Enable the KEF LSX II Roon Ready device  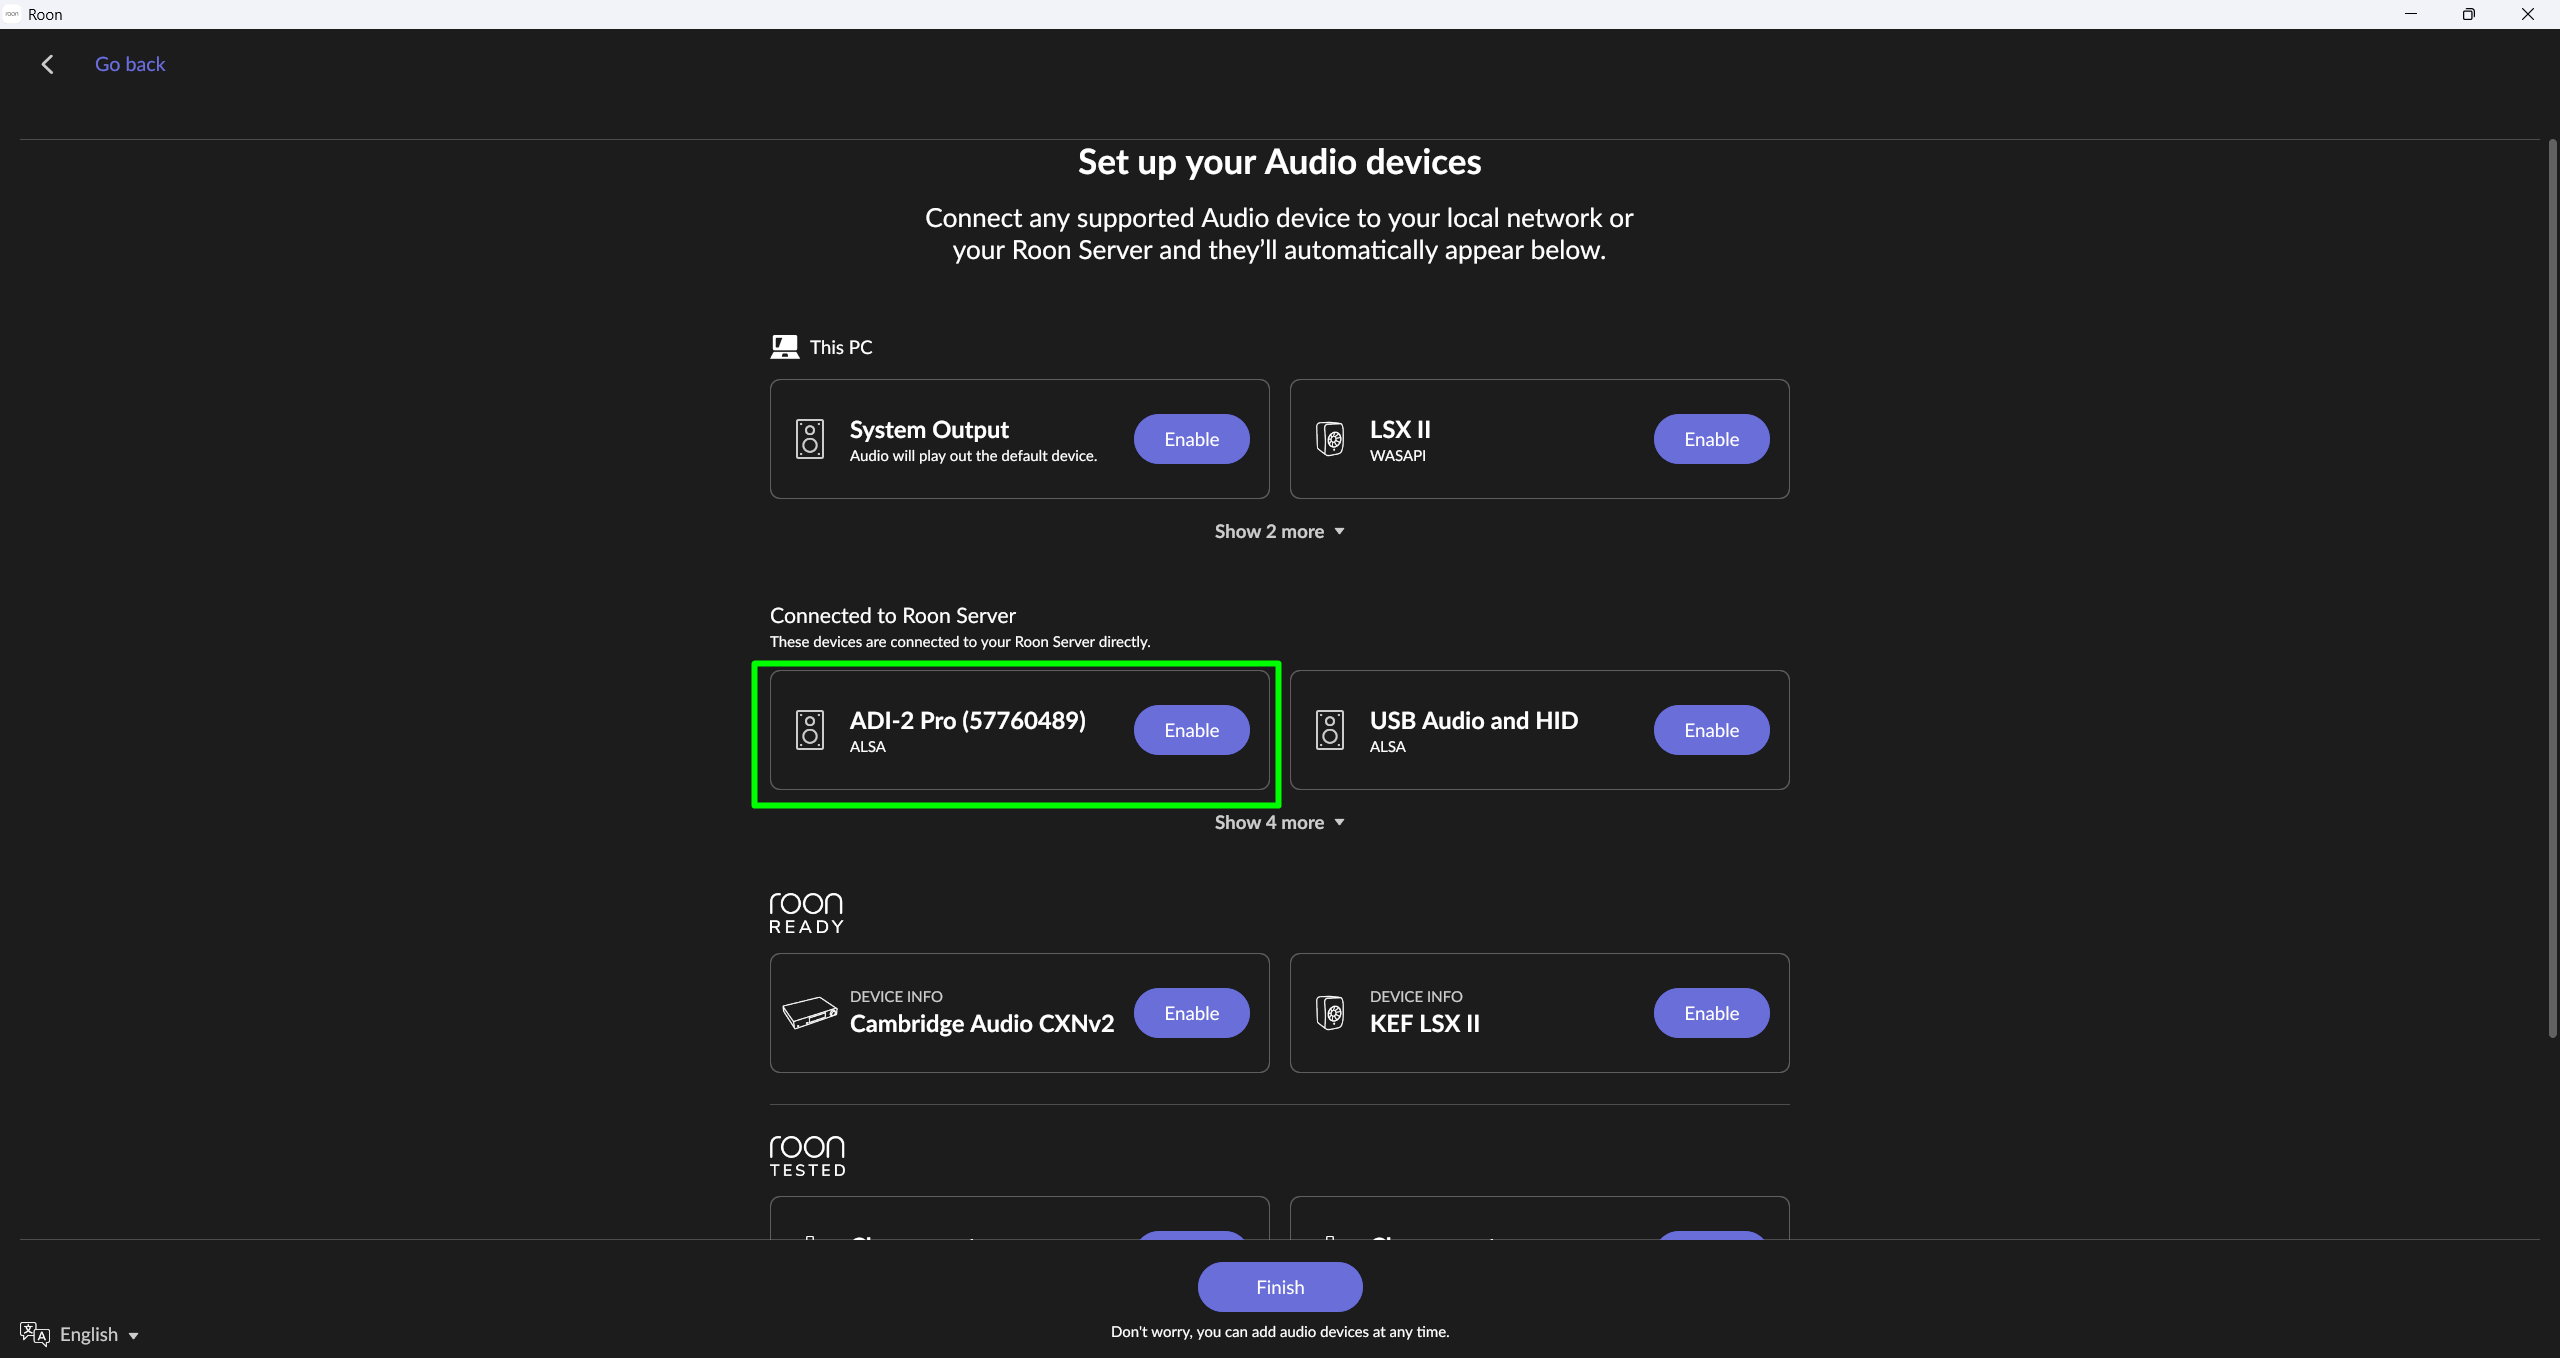point(1711,1013)
